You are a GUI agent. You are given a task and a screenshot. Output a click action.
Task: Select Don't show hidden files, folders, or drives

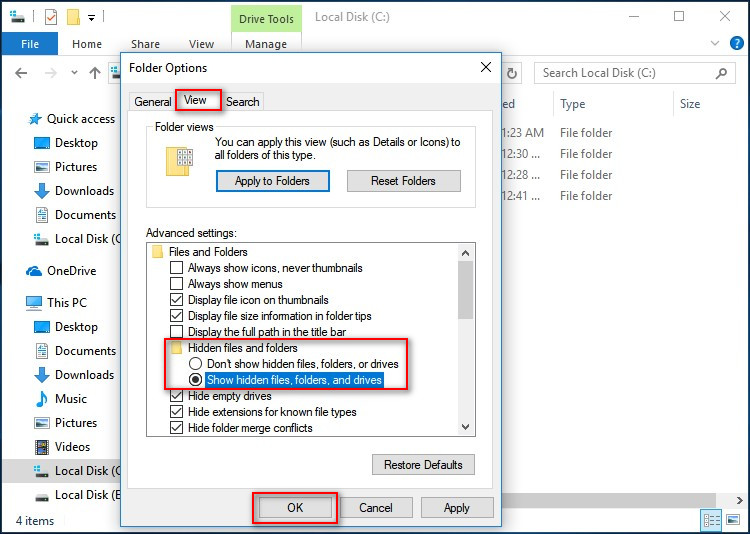coord(195,364)
